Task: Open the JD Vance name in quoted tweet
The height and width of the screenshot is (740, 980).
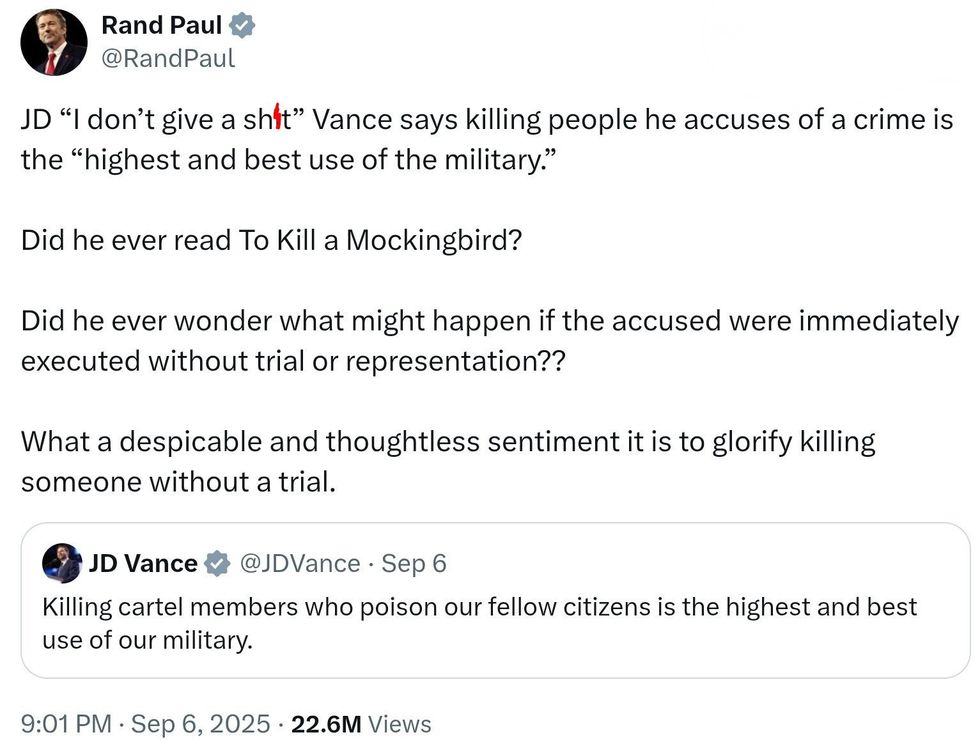Action: 143,564
